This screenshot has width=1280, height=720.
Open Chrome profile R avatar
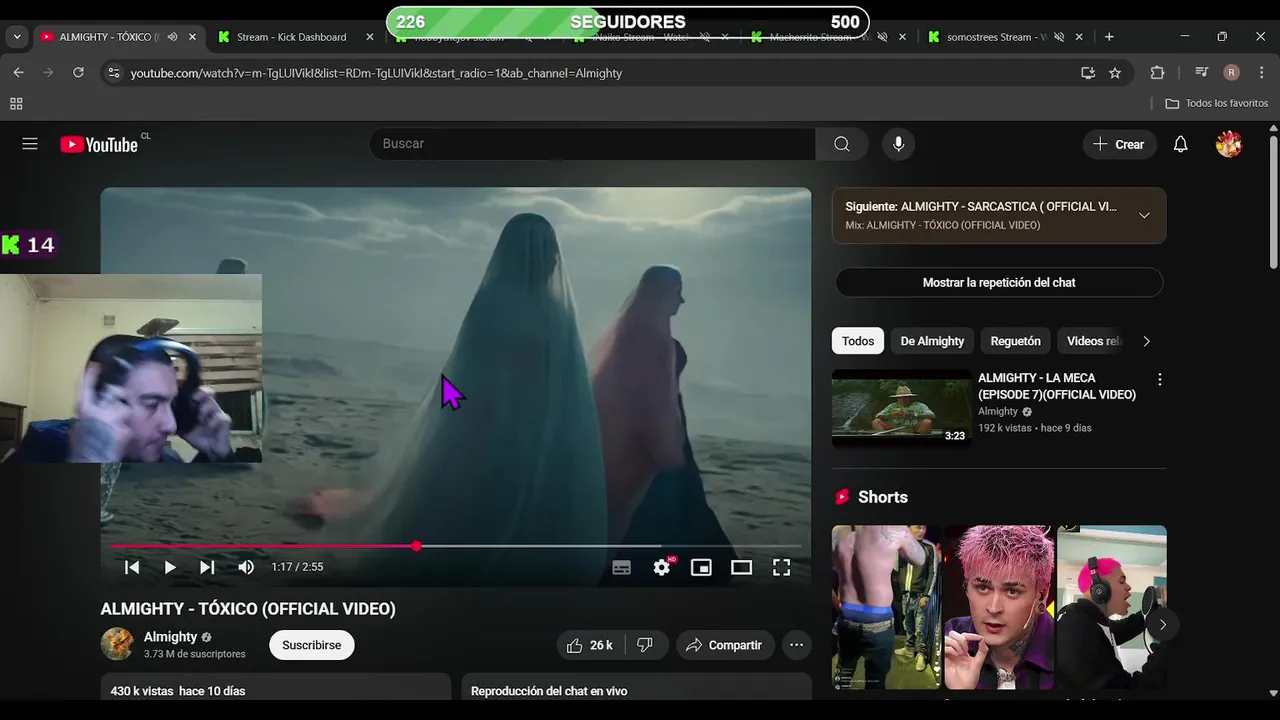[1231, 73]
